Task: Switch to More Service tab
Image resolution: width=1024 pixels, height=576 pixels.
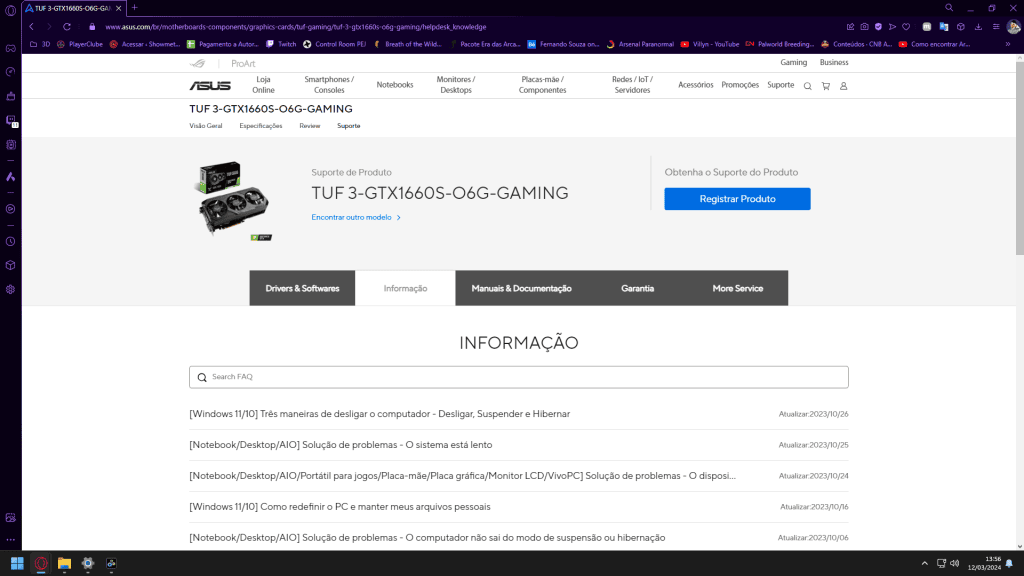Action: pyautogui.click(x=738, y=288)
